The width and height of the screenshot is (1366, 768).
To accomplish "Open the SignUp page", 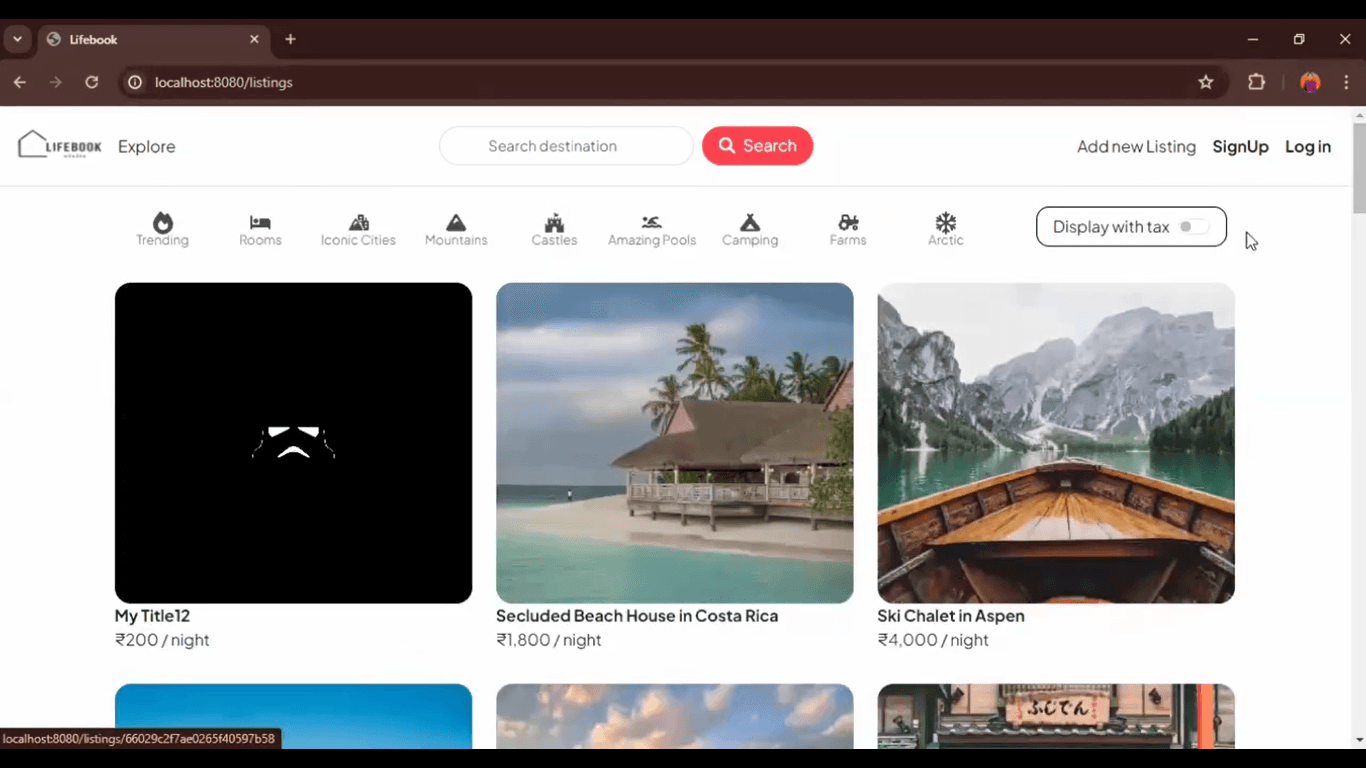I will [1240, 147].
